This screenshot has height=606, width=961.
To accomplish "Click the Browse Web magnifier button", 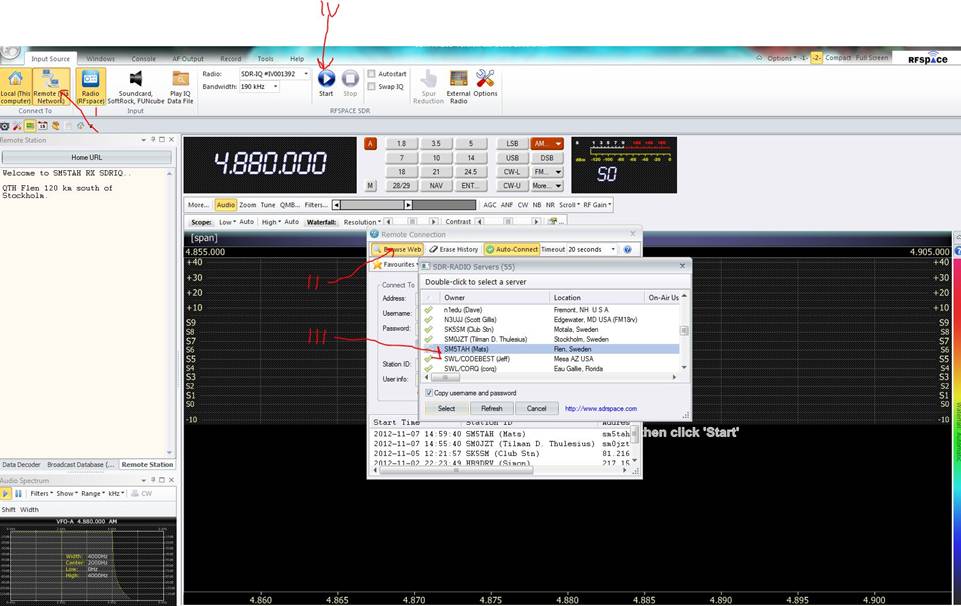I will click(x=397, y=249).
